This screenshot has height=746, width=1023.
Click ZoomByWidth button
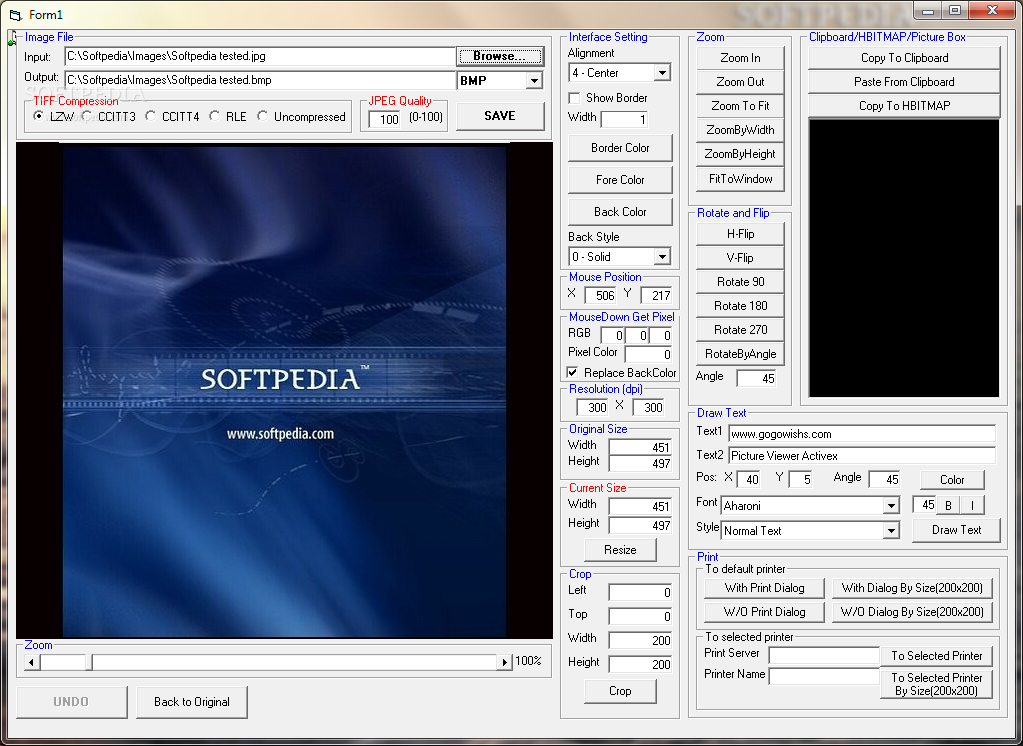point(740,130)
